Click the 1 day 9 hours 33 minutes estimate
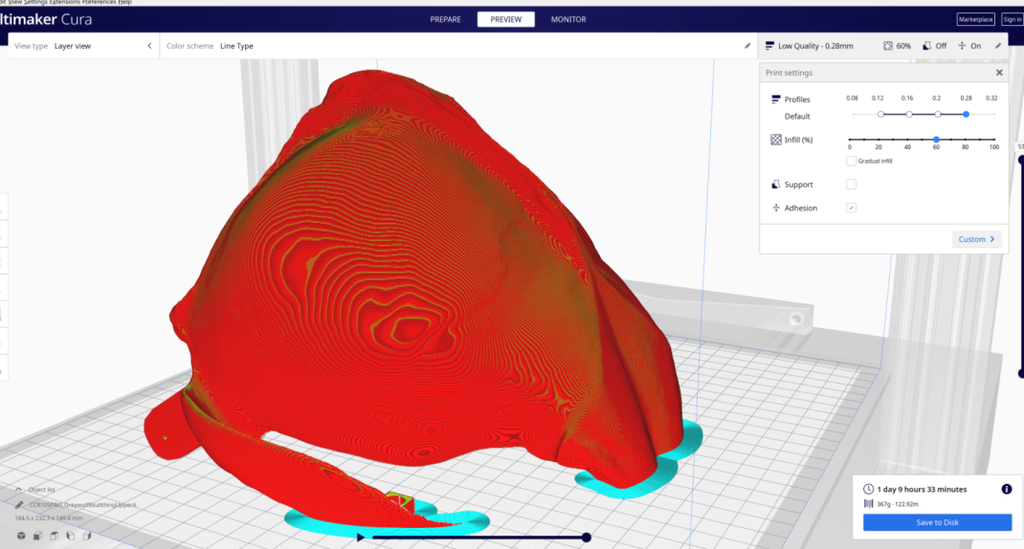Image resolution: width=1024 pixels, height=549 pixels. tap(922, 489)
